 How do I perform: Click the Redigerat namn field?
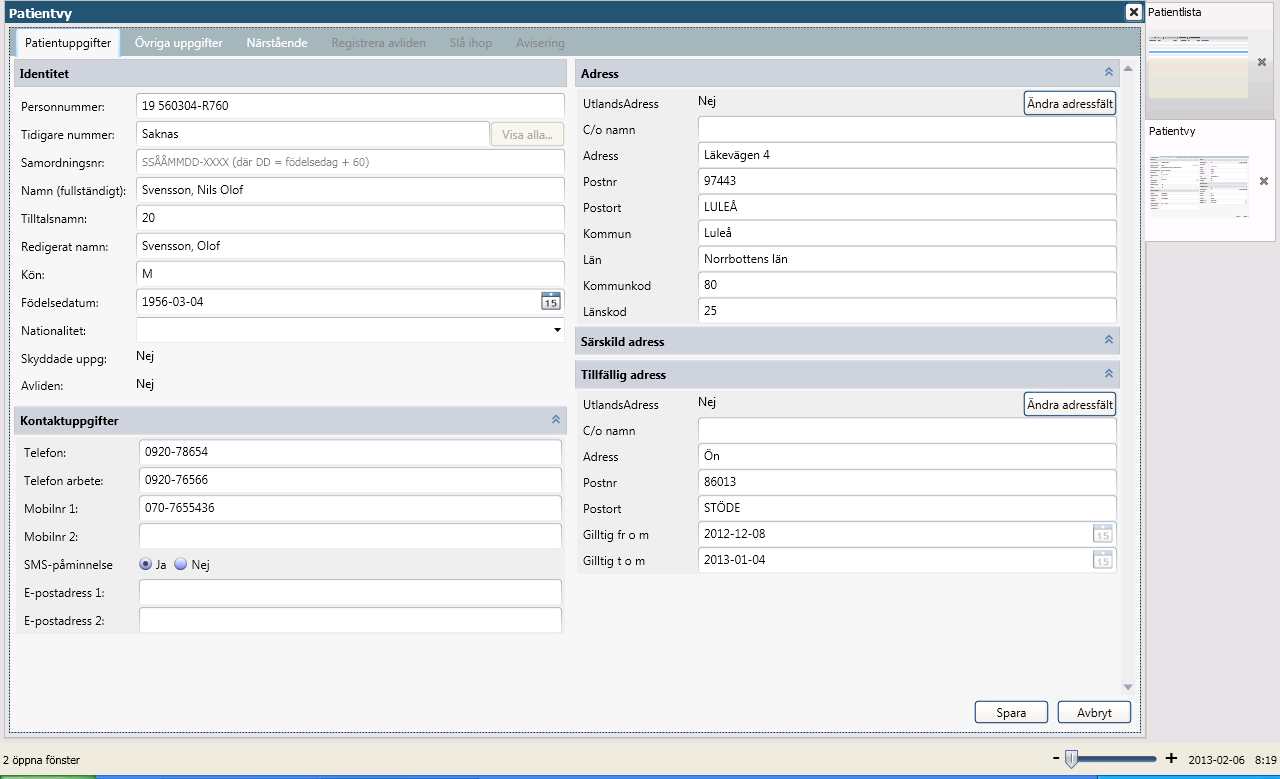pyautogui.click(x=350, y=245)
